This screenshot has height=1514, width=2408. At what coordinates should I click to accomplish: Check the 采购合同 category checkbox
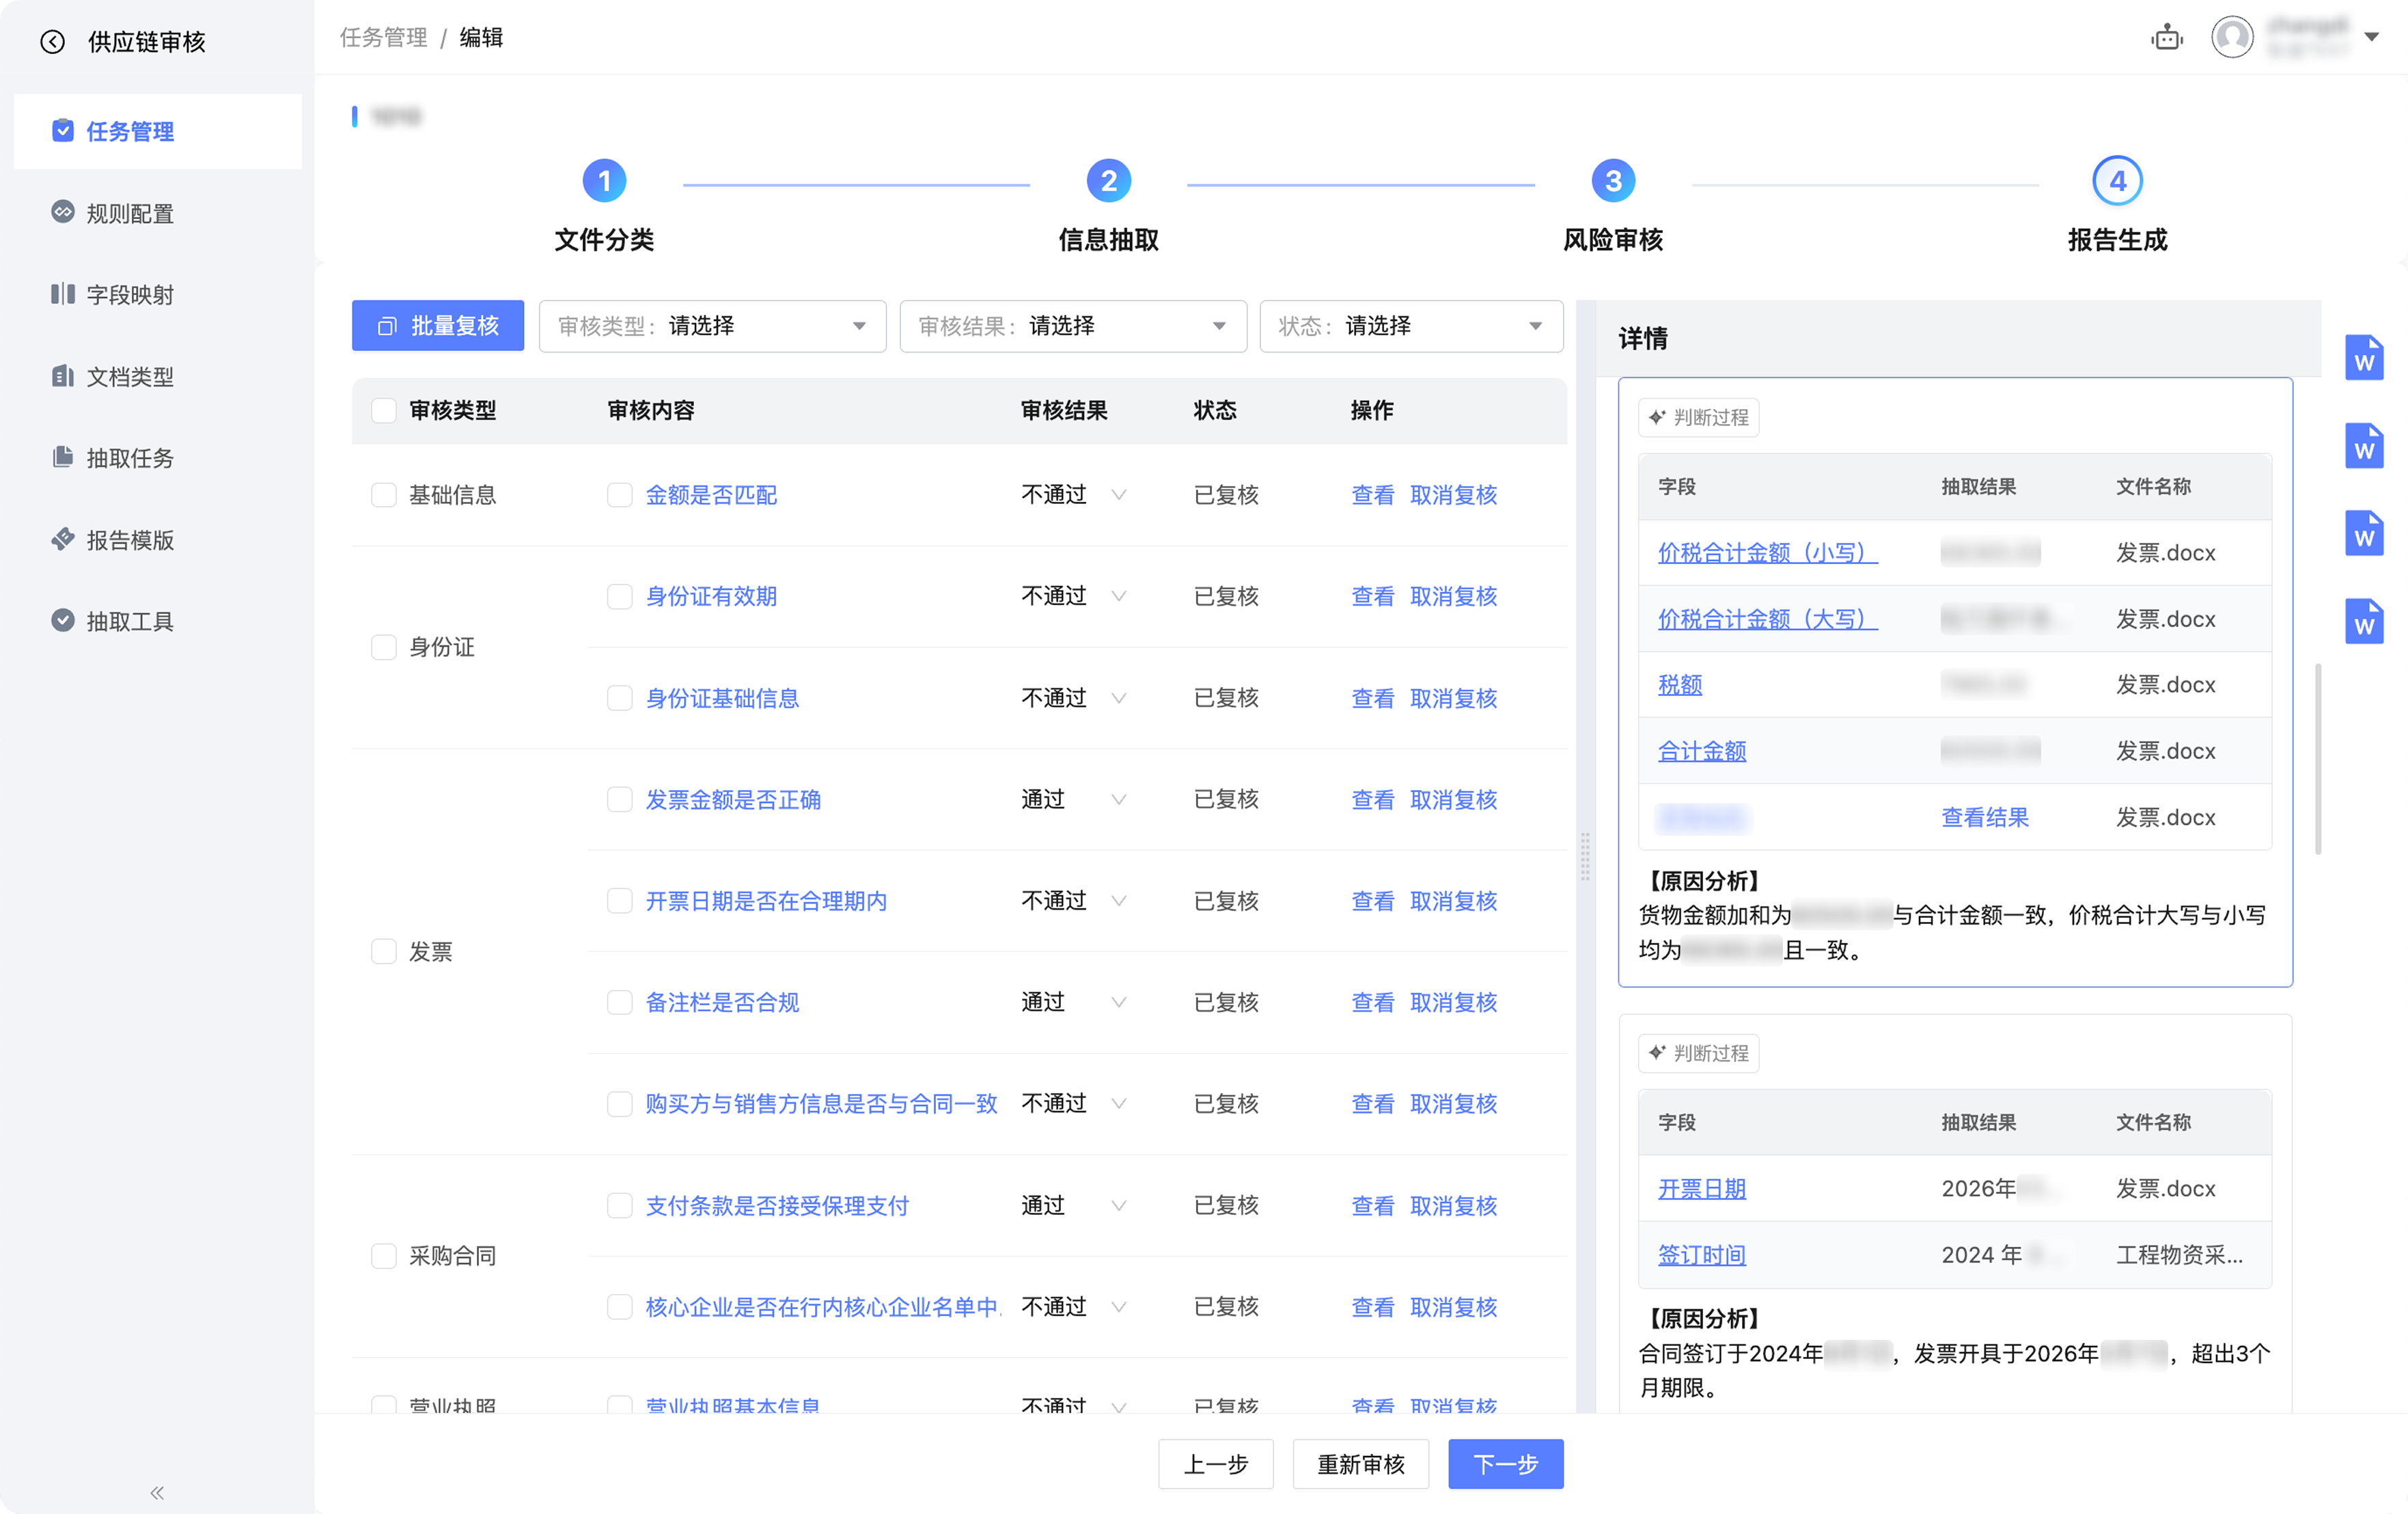coord(384,1256)
